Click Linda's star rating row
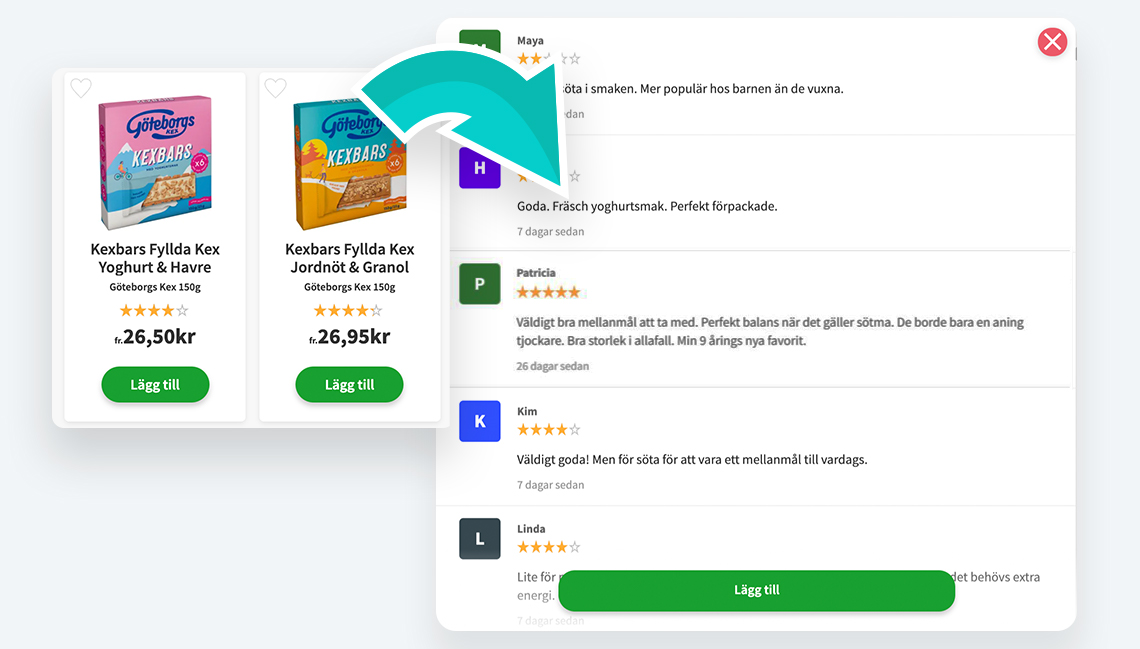The height and width of the screenshot is (649, 1140). (x=549, y=547)
